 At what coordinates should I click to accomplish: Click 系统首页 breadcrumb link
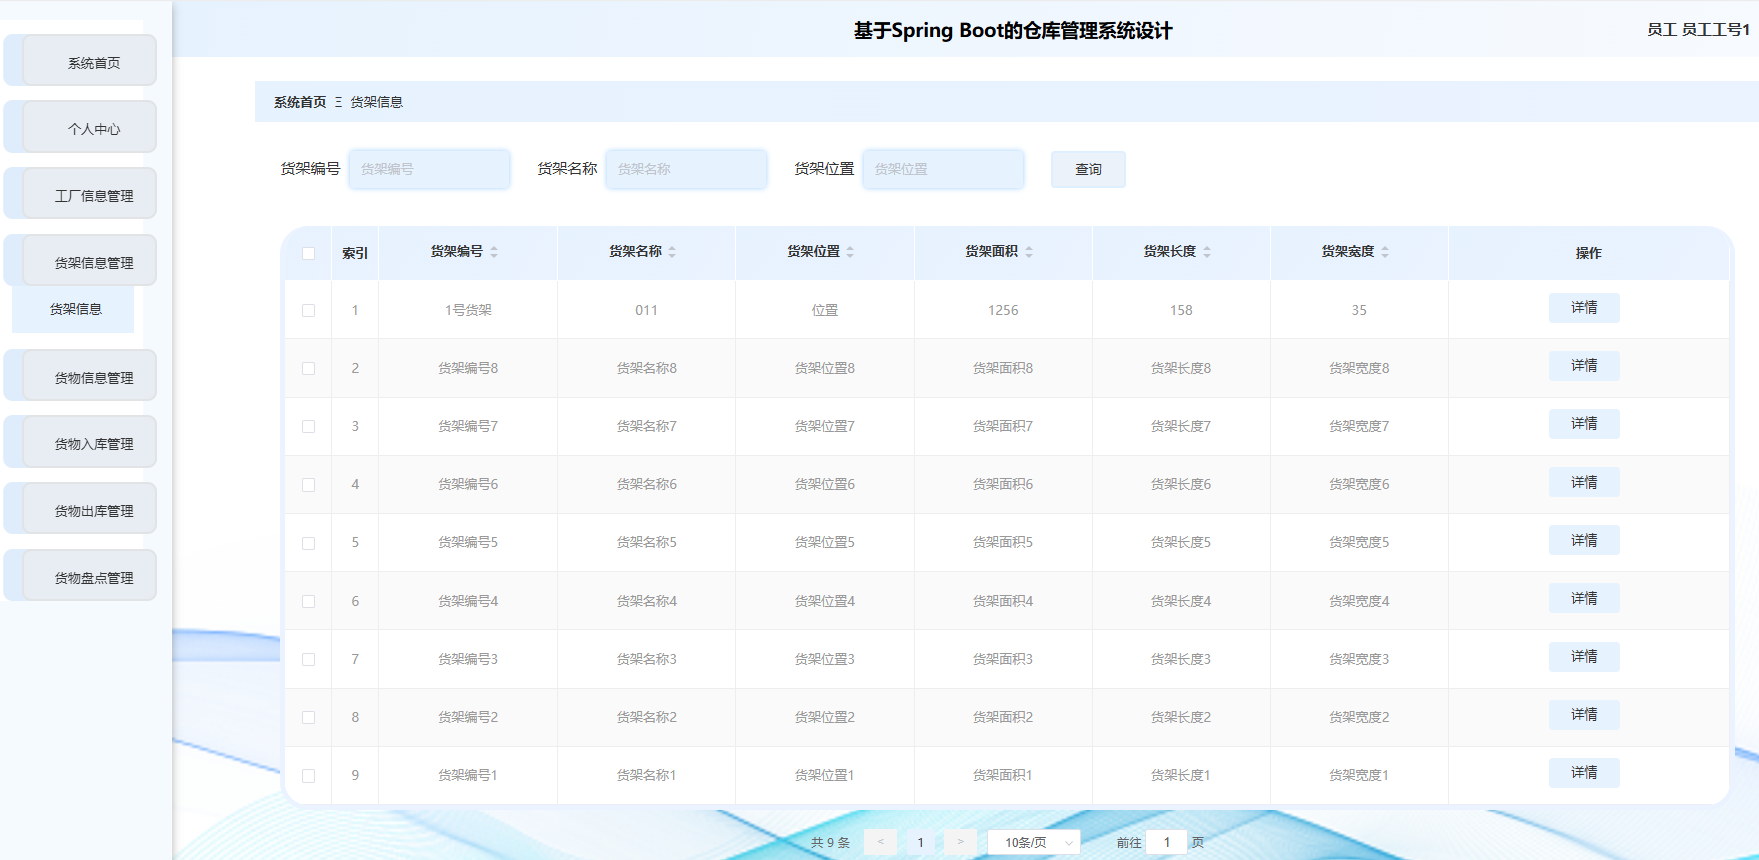(300, 102)
